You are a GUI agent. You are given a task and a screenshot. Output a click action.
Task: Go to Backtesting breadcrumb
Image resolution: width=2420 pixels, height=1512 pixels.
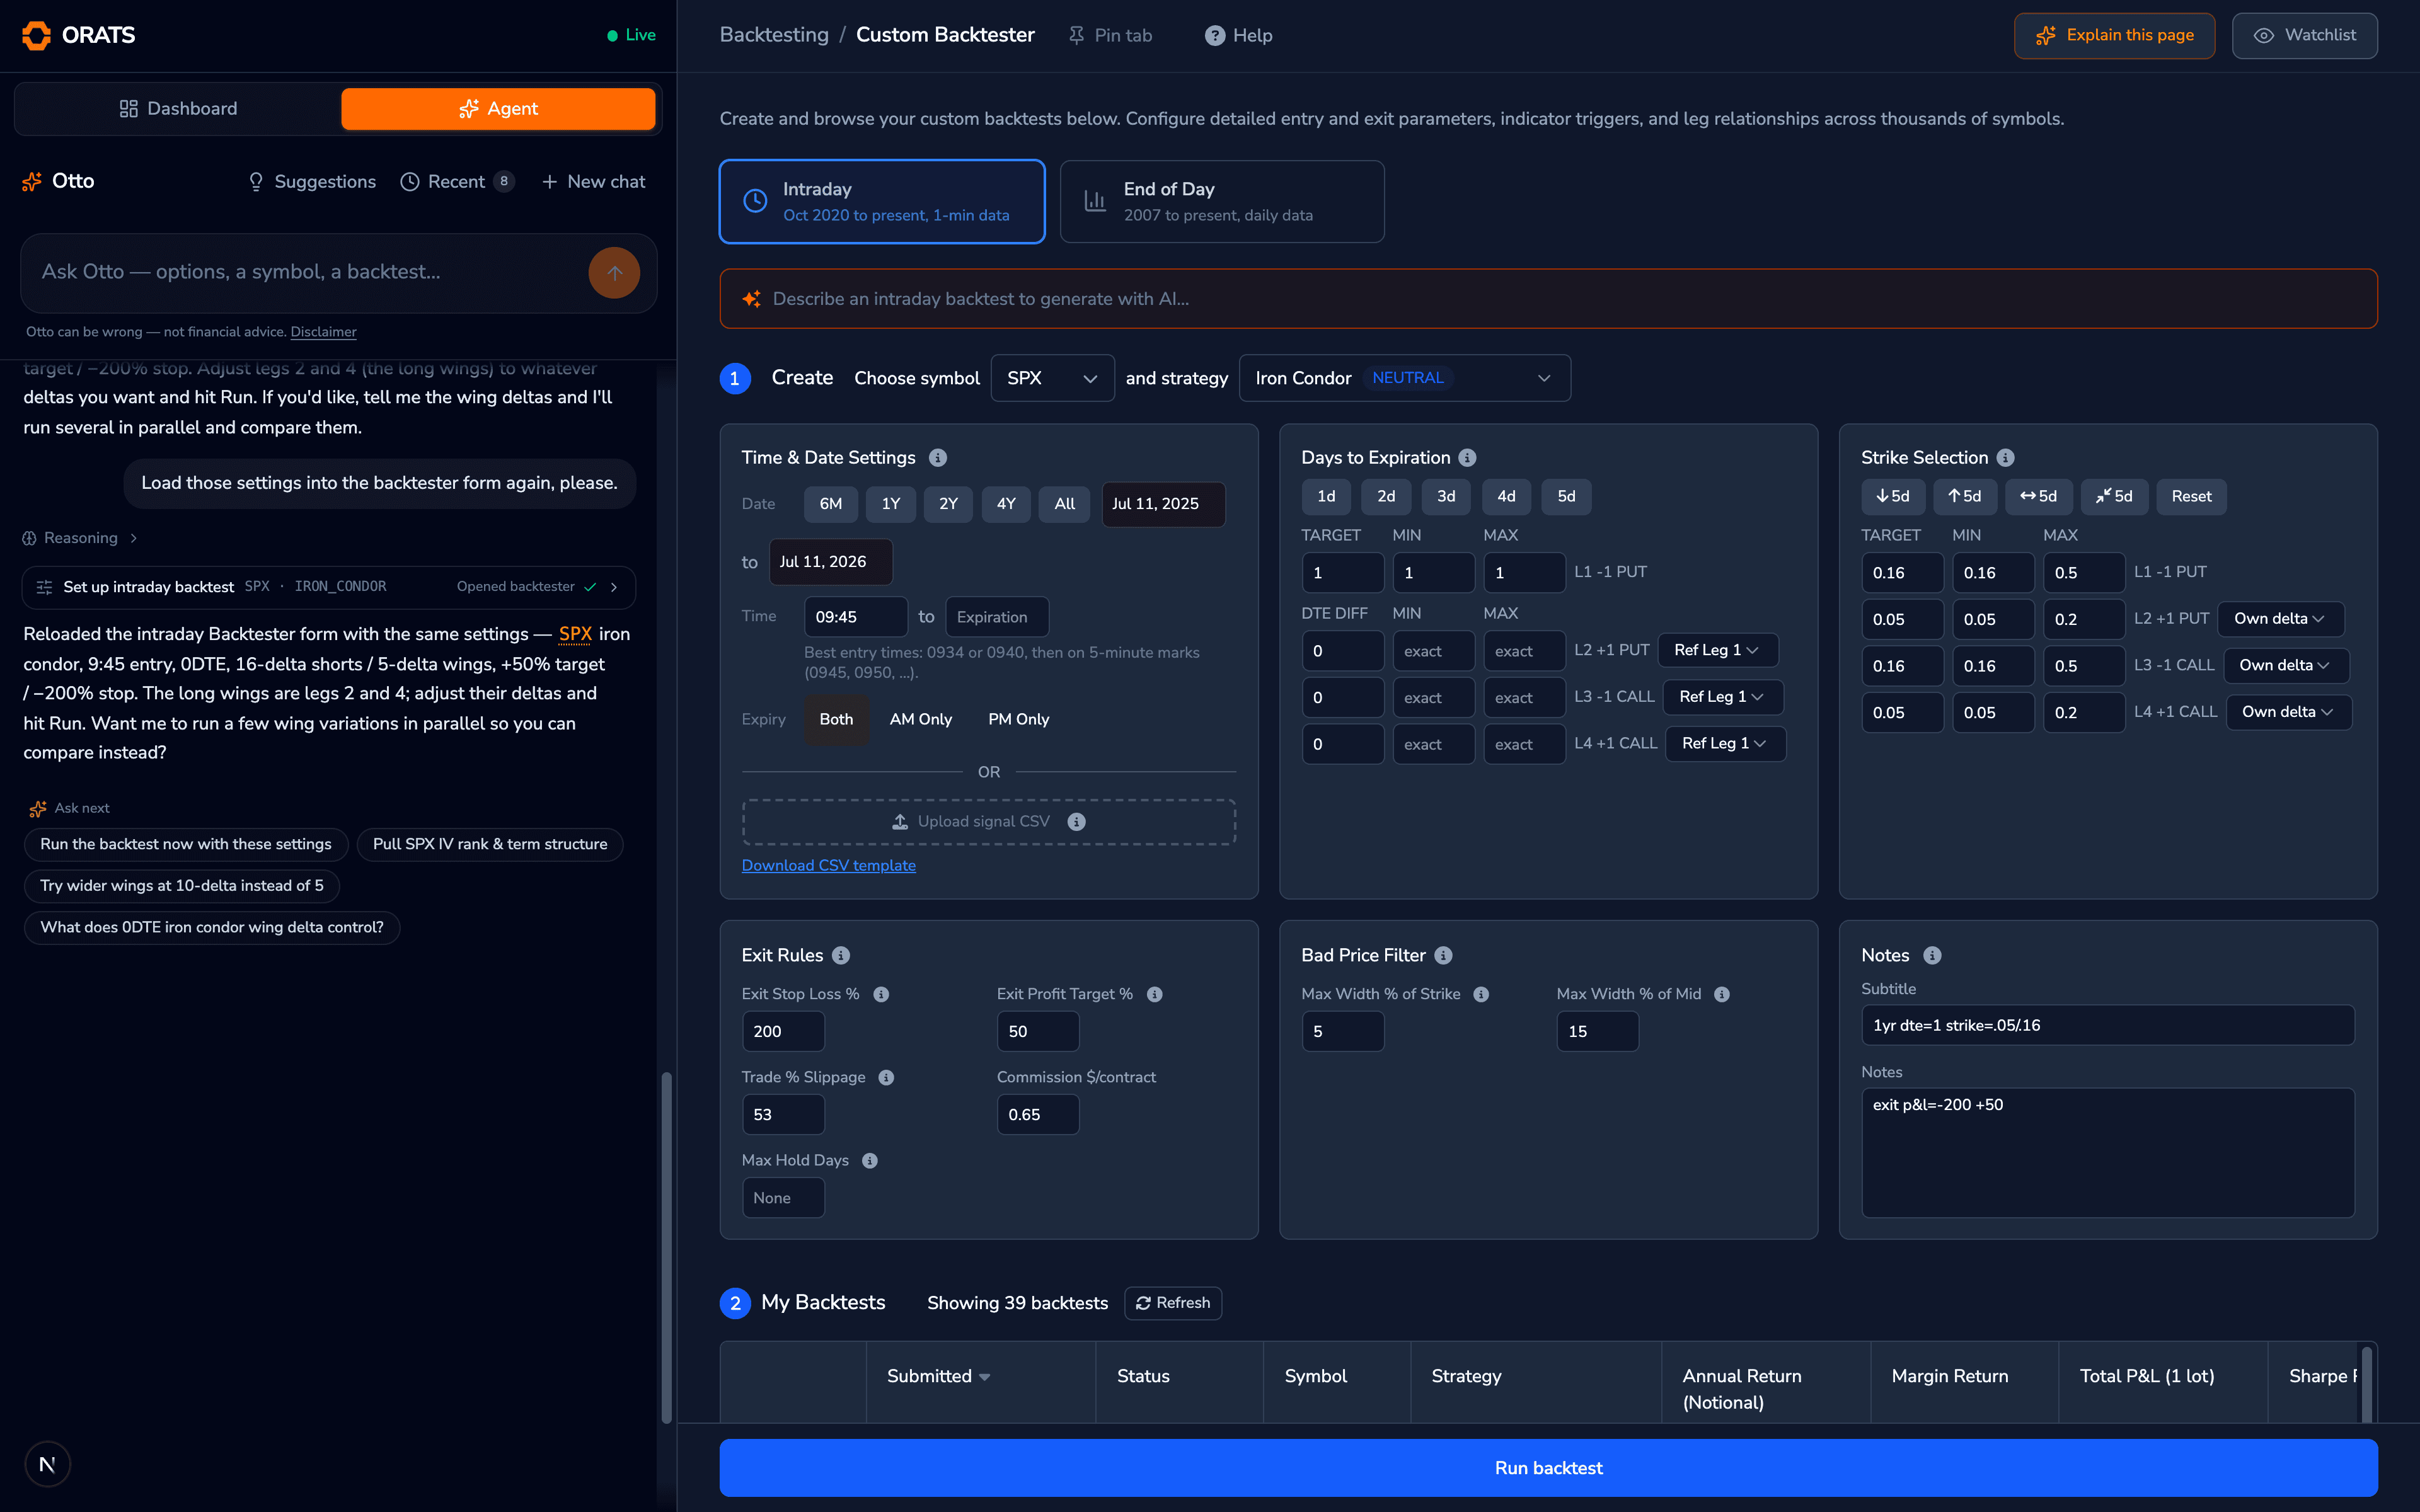coord(774,35)
